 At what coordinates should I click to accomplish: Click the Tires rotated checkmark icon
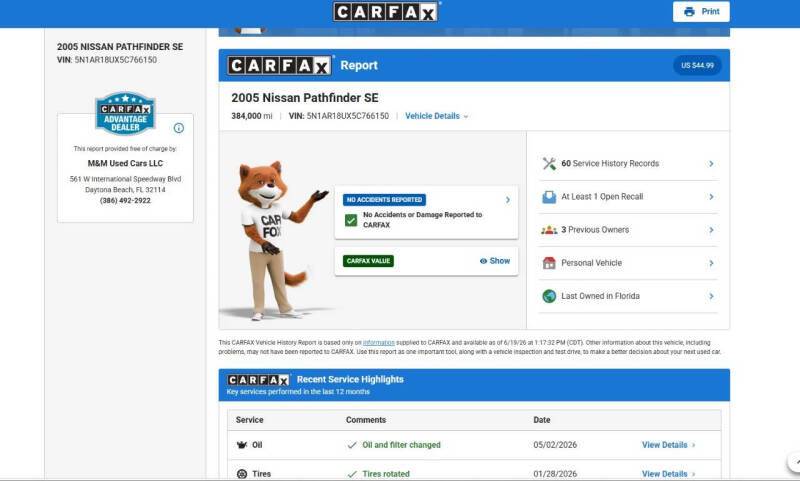352,474
